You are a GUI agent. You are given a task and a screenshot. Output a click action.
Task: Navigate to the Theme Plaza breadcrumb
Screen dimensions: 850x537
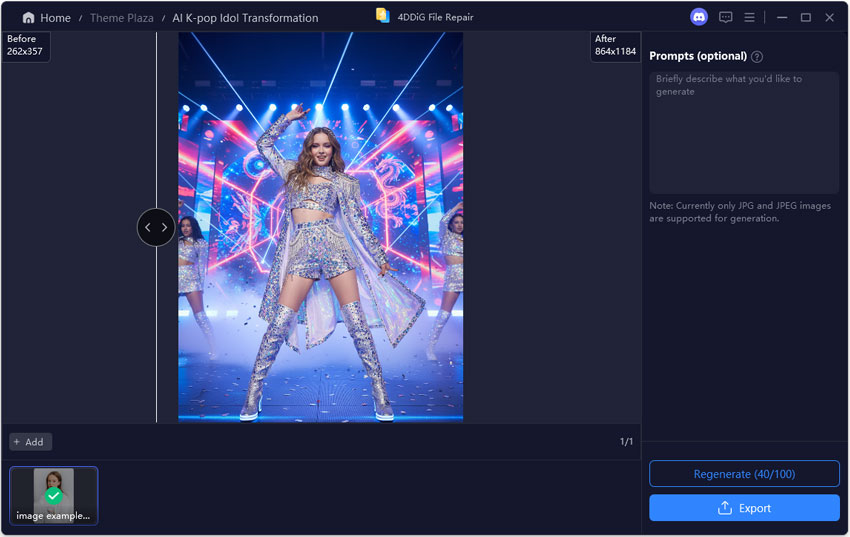(x=121, y=18)
